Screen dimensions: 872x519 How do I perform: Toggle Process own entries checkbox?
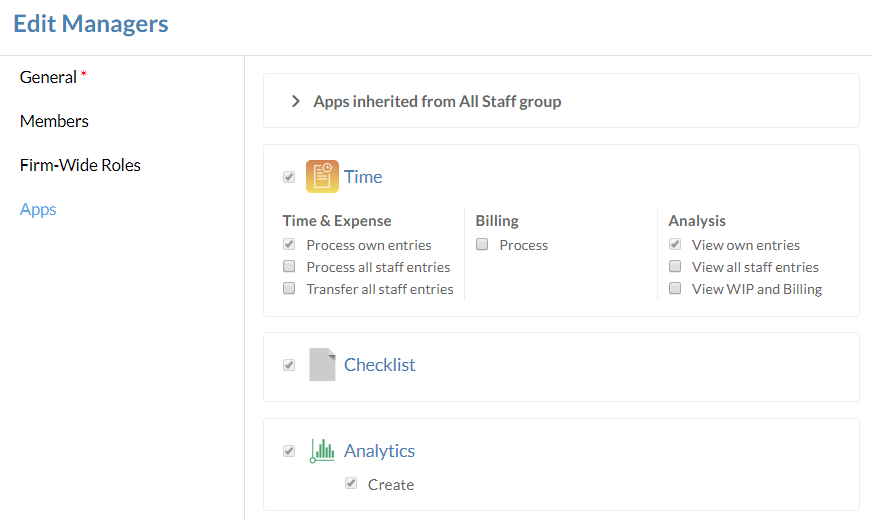click(x=289, y=245)
